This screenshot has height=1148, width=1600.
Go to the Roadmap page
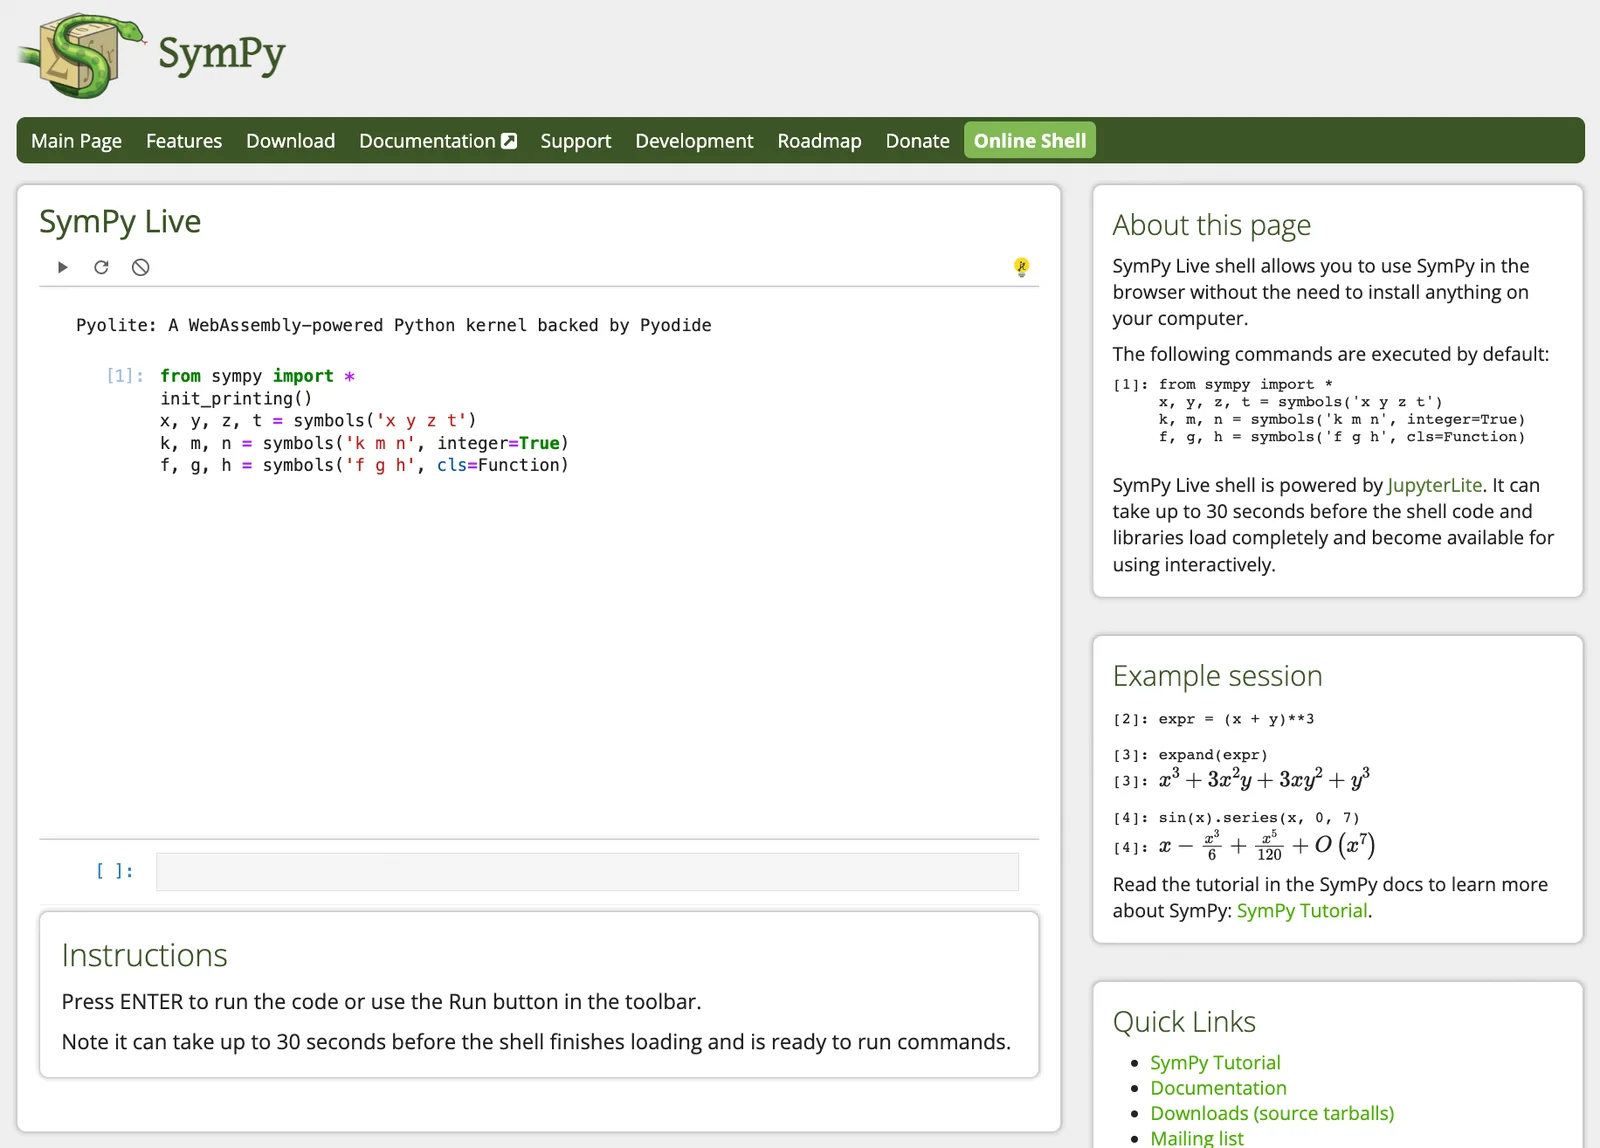(819, 141)
